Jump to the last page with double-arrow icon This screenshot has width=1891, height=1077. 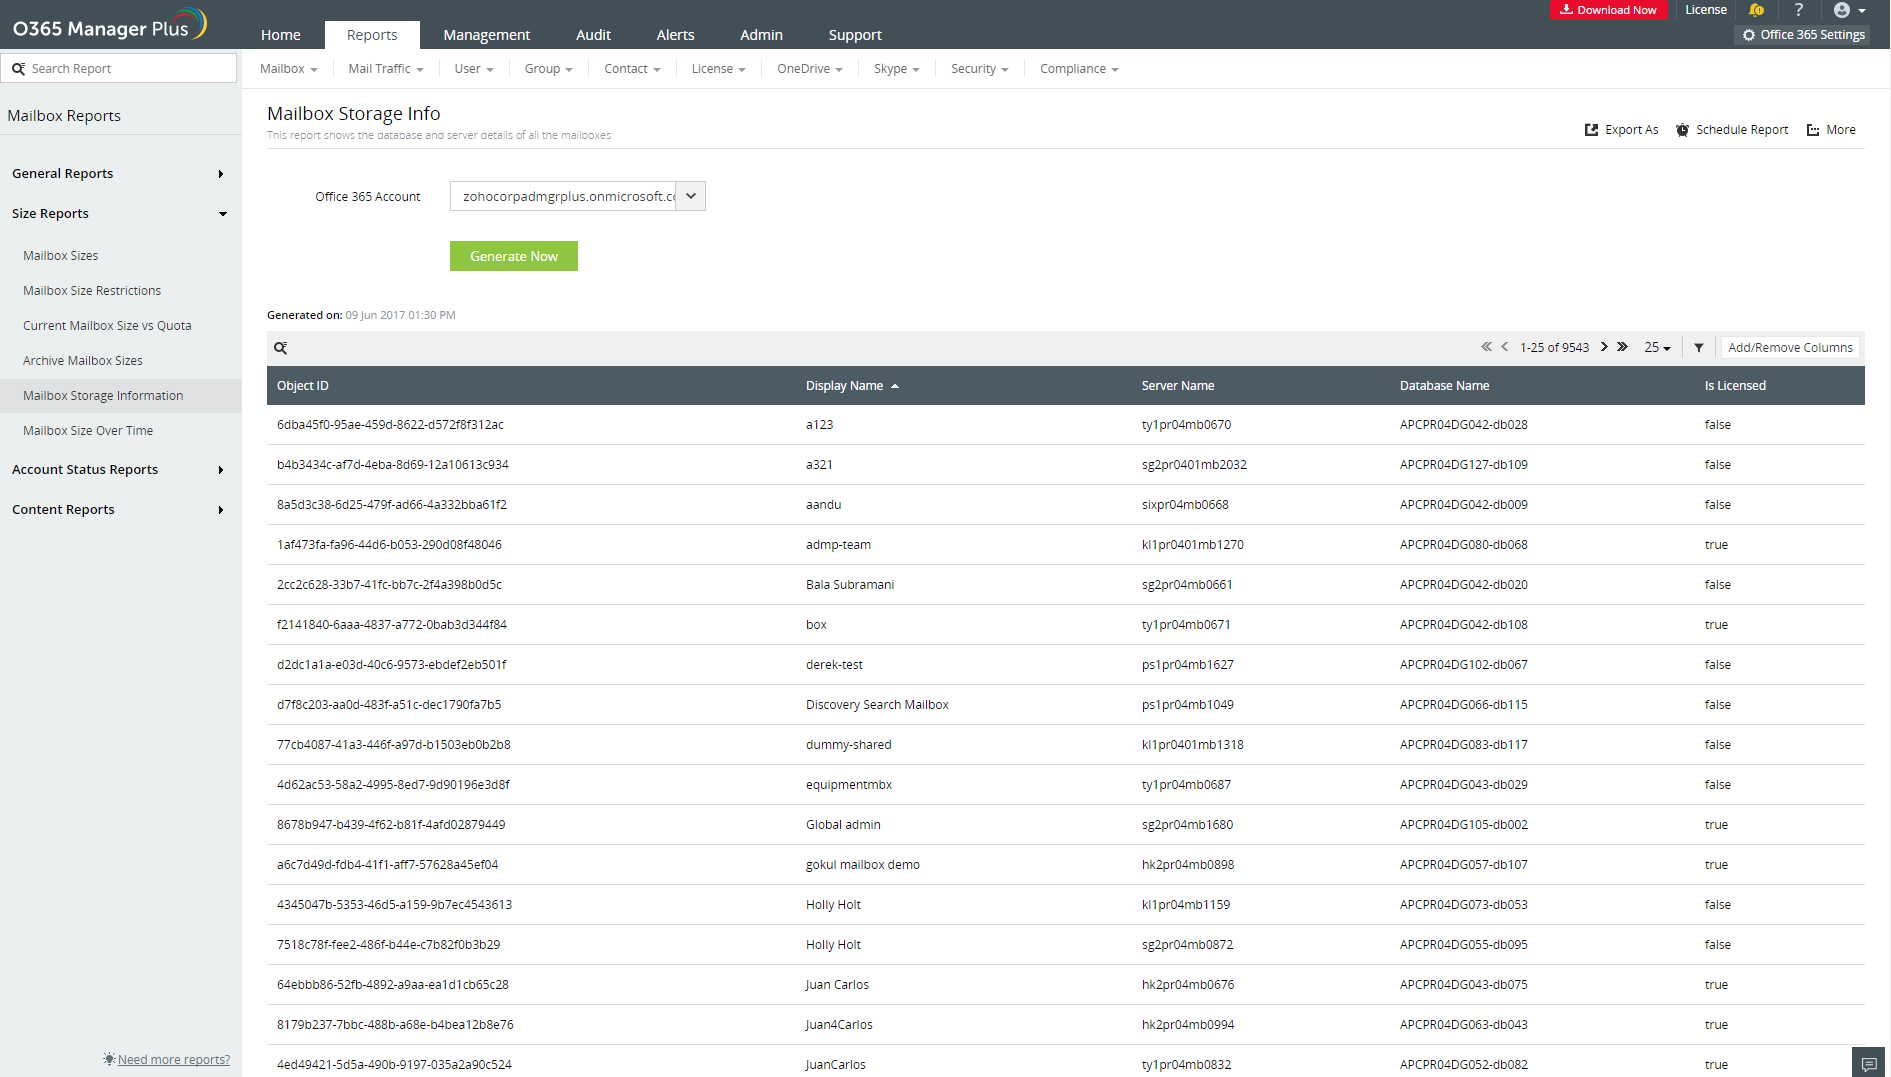point(1622,347)
